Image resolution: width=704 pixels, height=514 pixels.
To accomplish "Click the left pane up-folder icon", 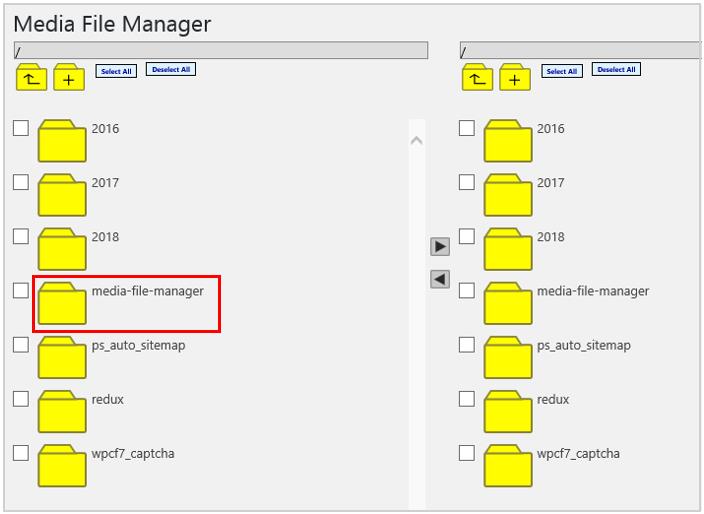I will coord(31,77).
